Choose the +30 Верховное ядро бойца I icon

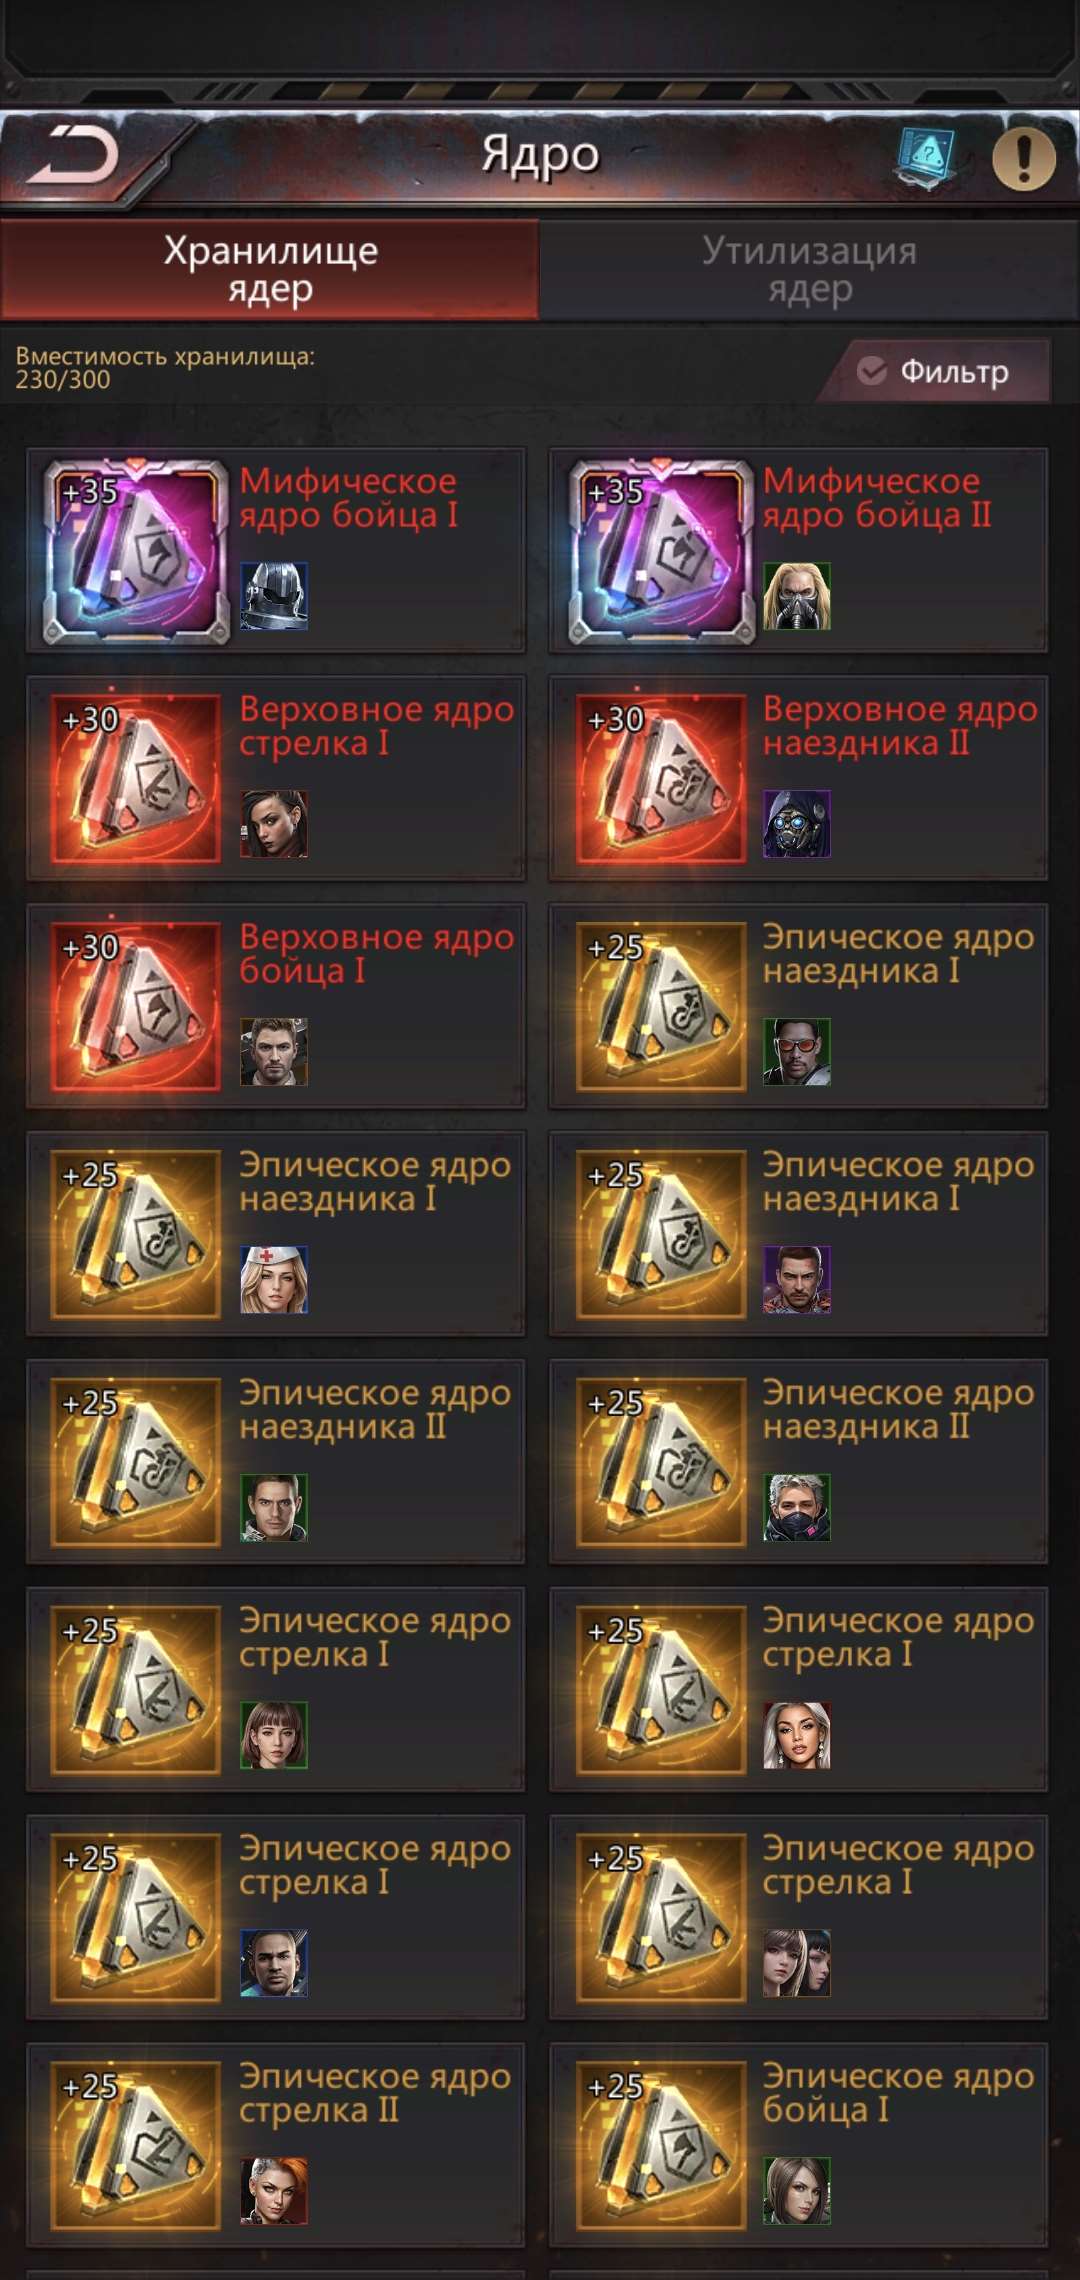click(136, 1007)
